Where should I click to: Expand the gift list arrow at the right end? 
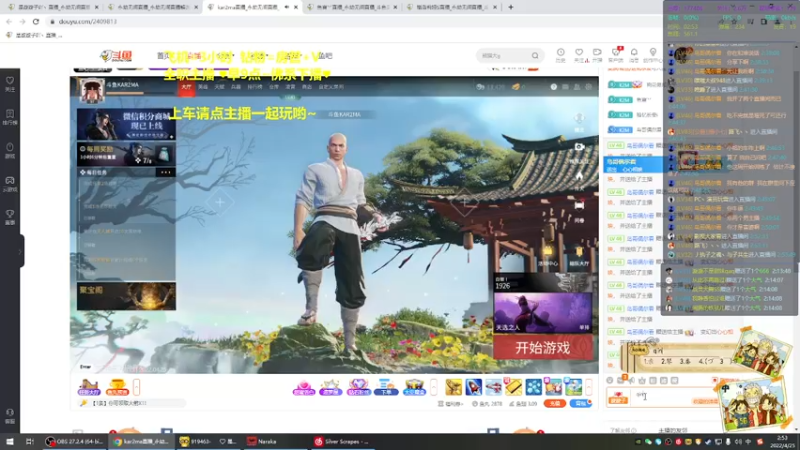tap(589, 387)
